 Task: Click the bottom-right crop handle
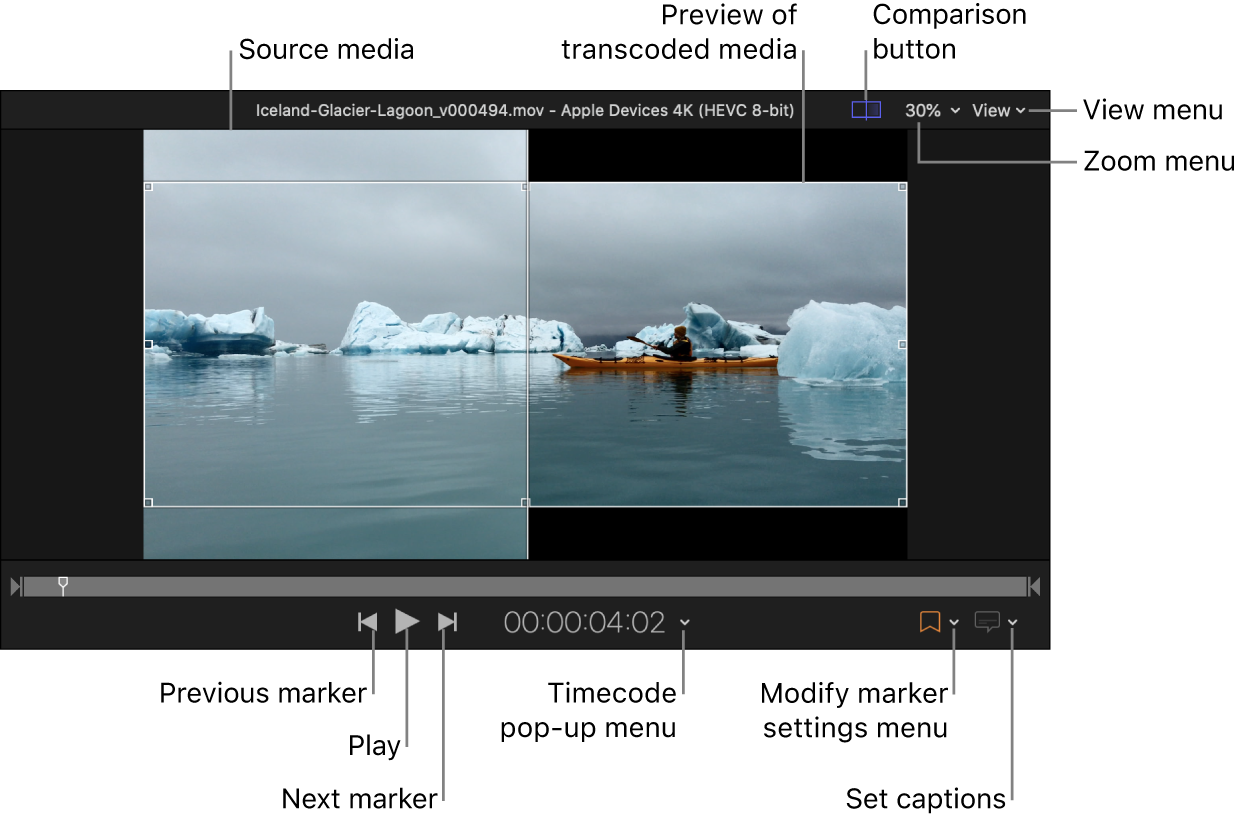903,502
